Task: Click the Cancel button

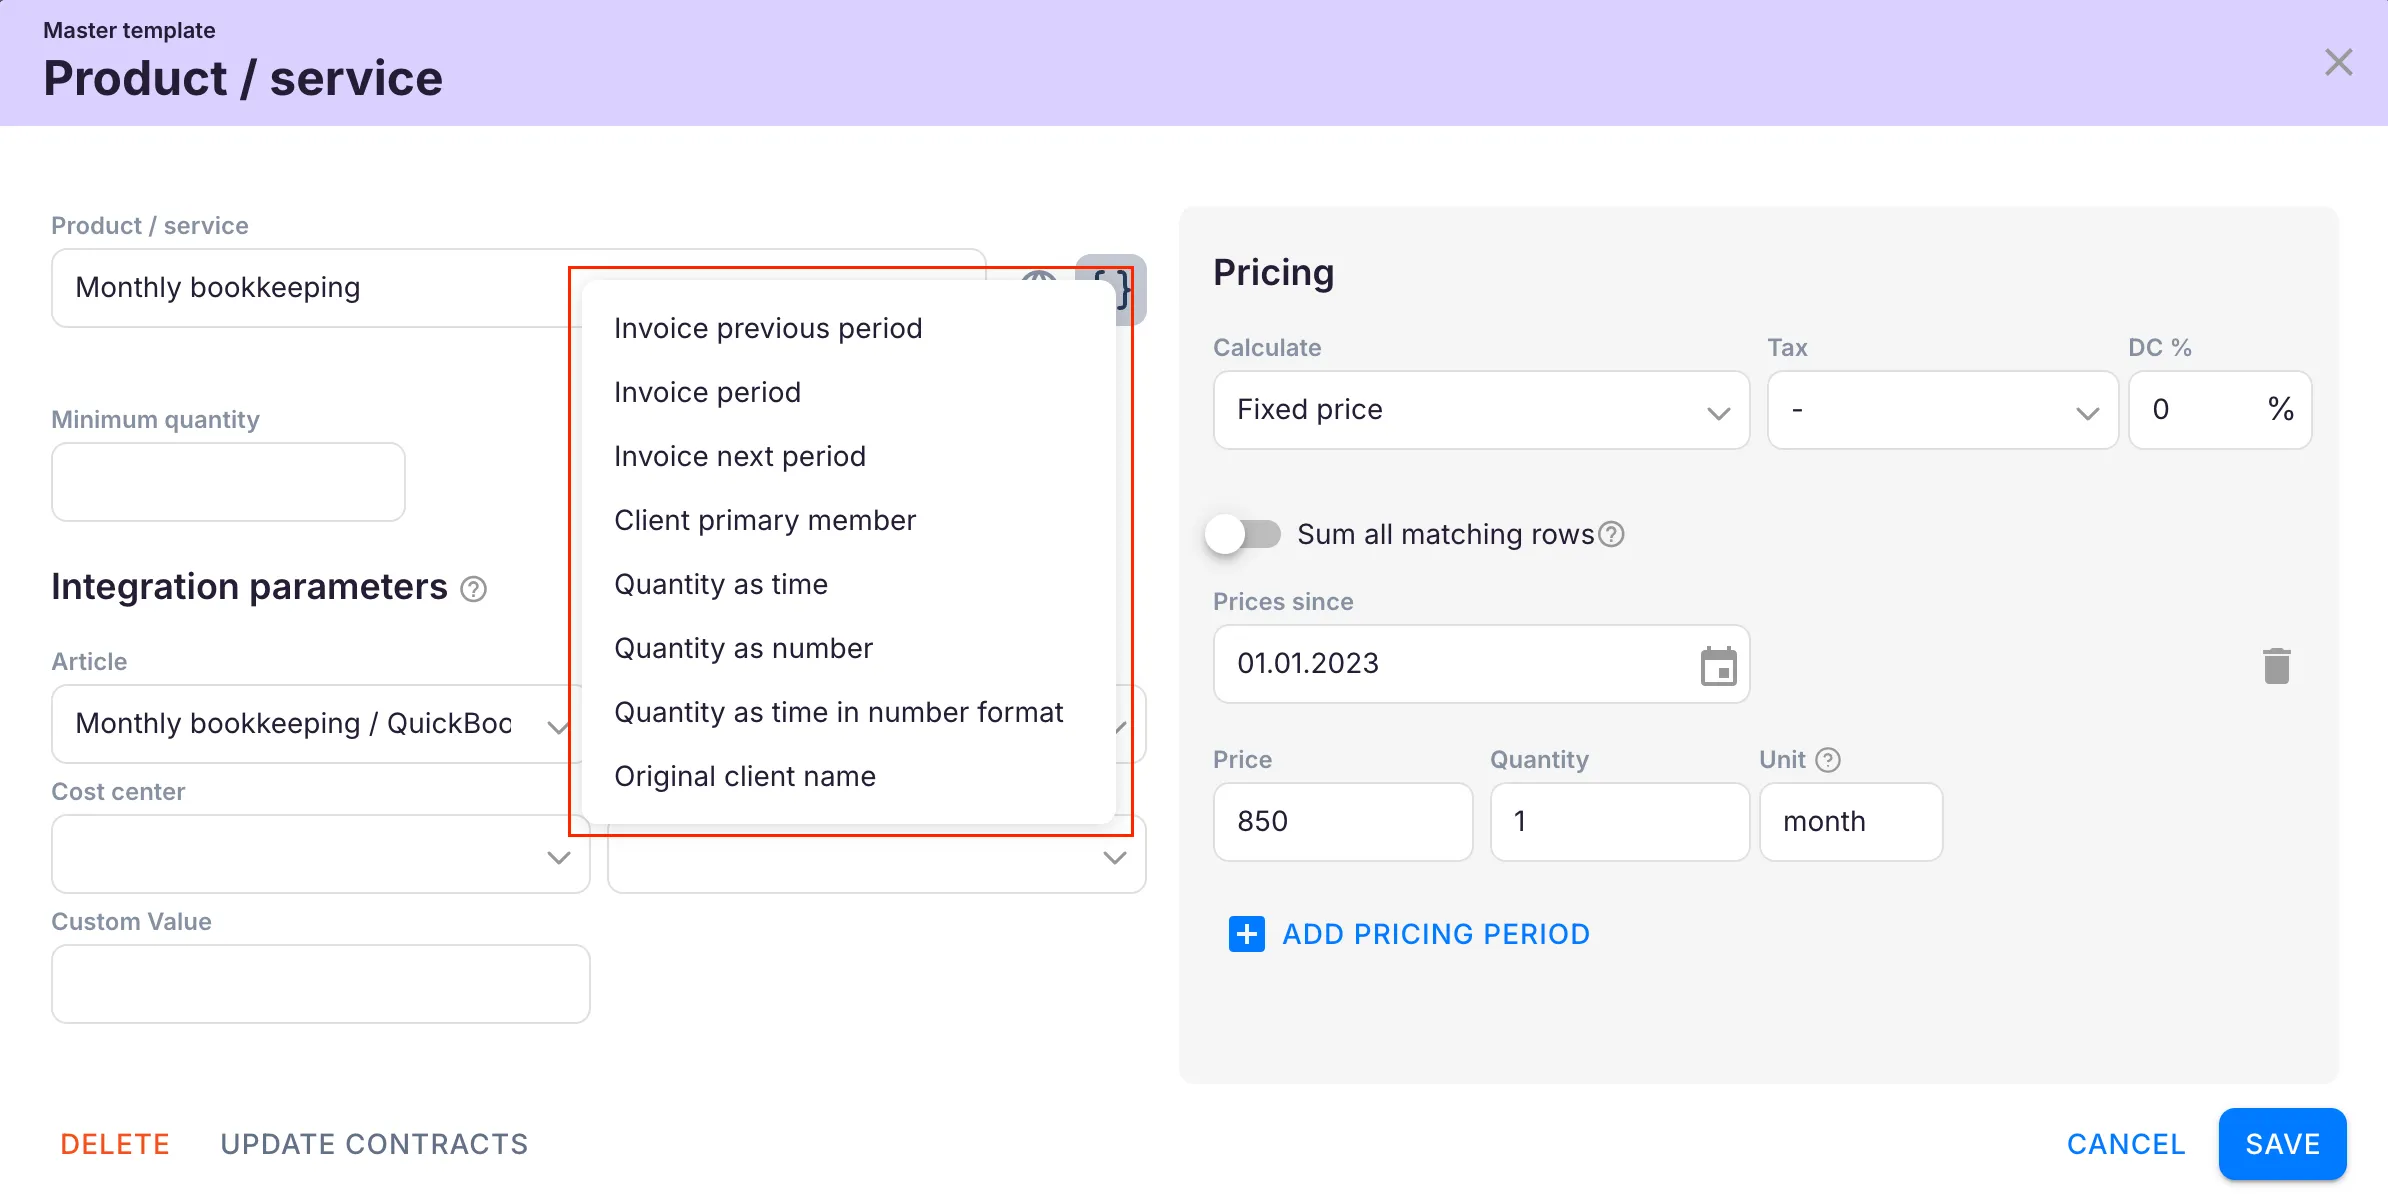Action: coord(2126,1144)
